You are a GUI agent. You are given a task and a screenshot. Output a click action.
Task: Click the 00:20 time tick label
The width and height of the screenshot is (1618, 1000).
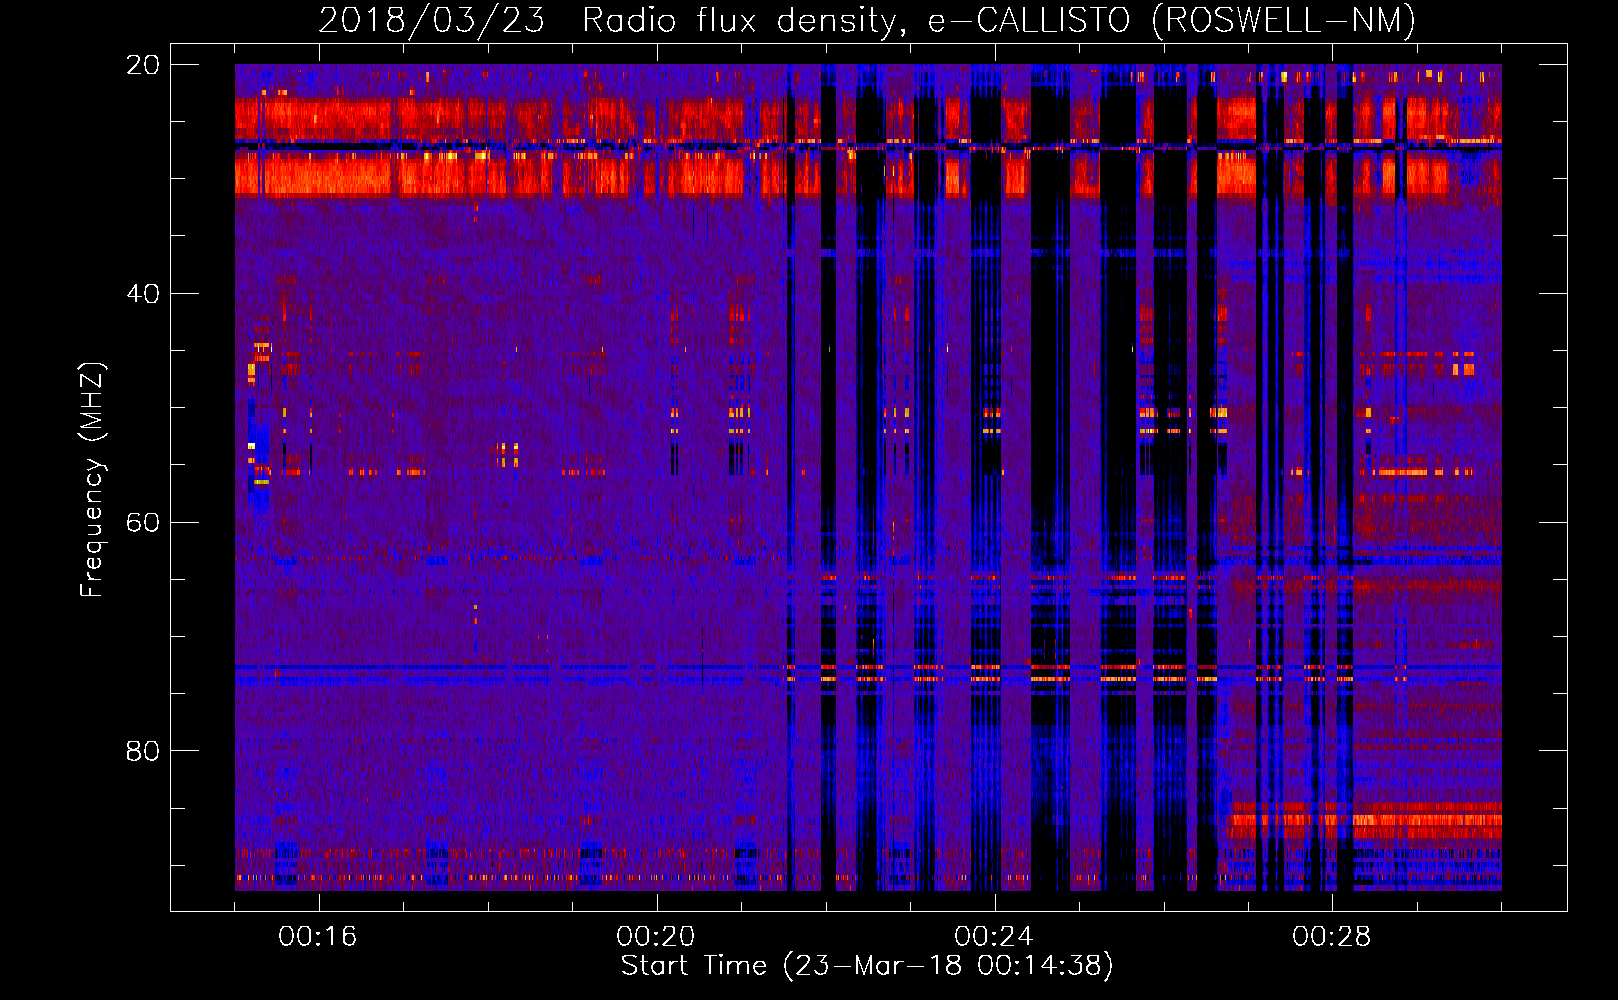(656, 937)
